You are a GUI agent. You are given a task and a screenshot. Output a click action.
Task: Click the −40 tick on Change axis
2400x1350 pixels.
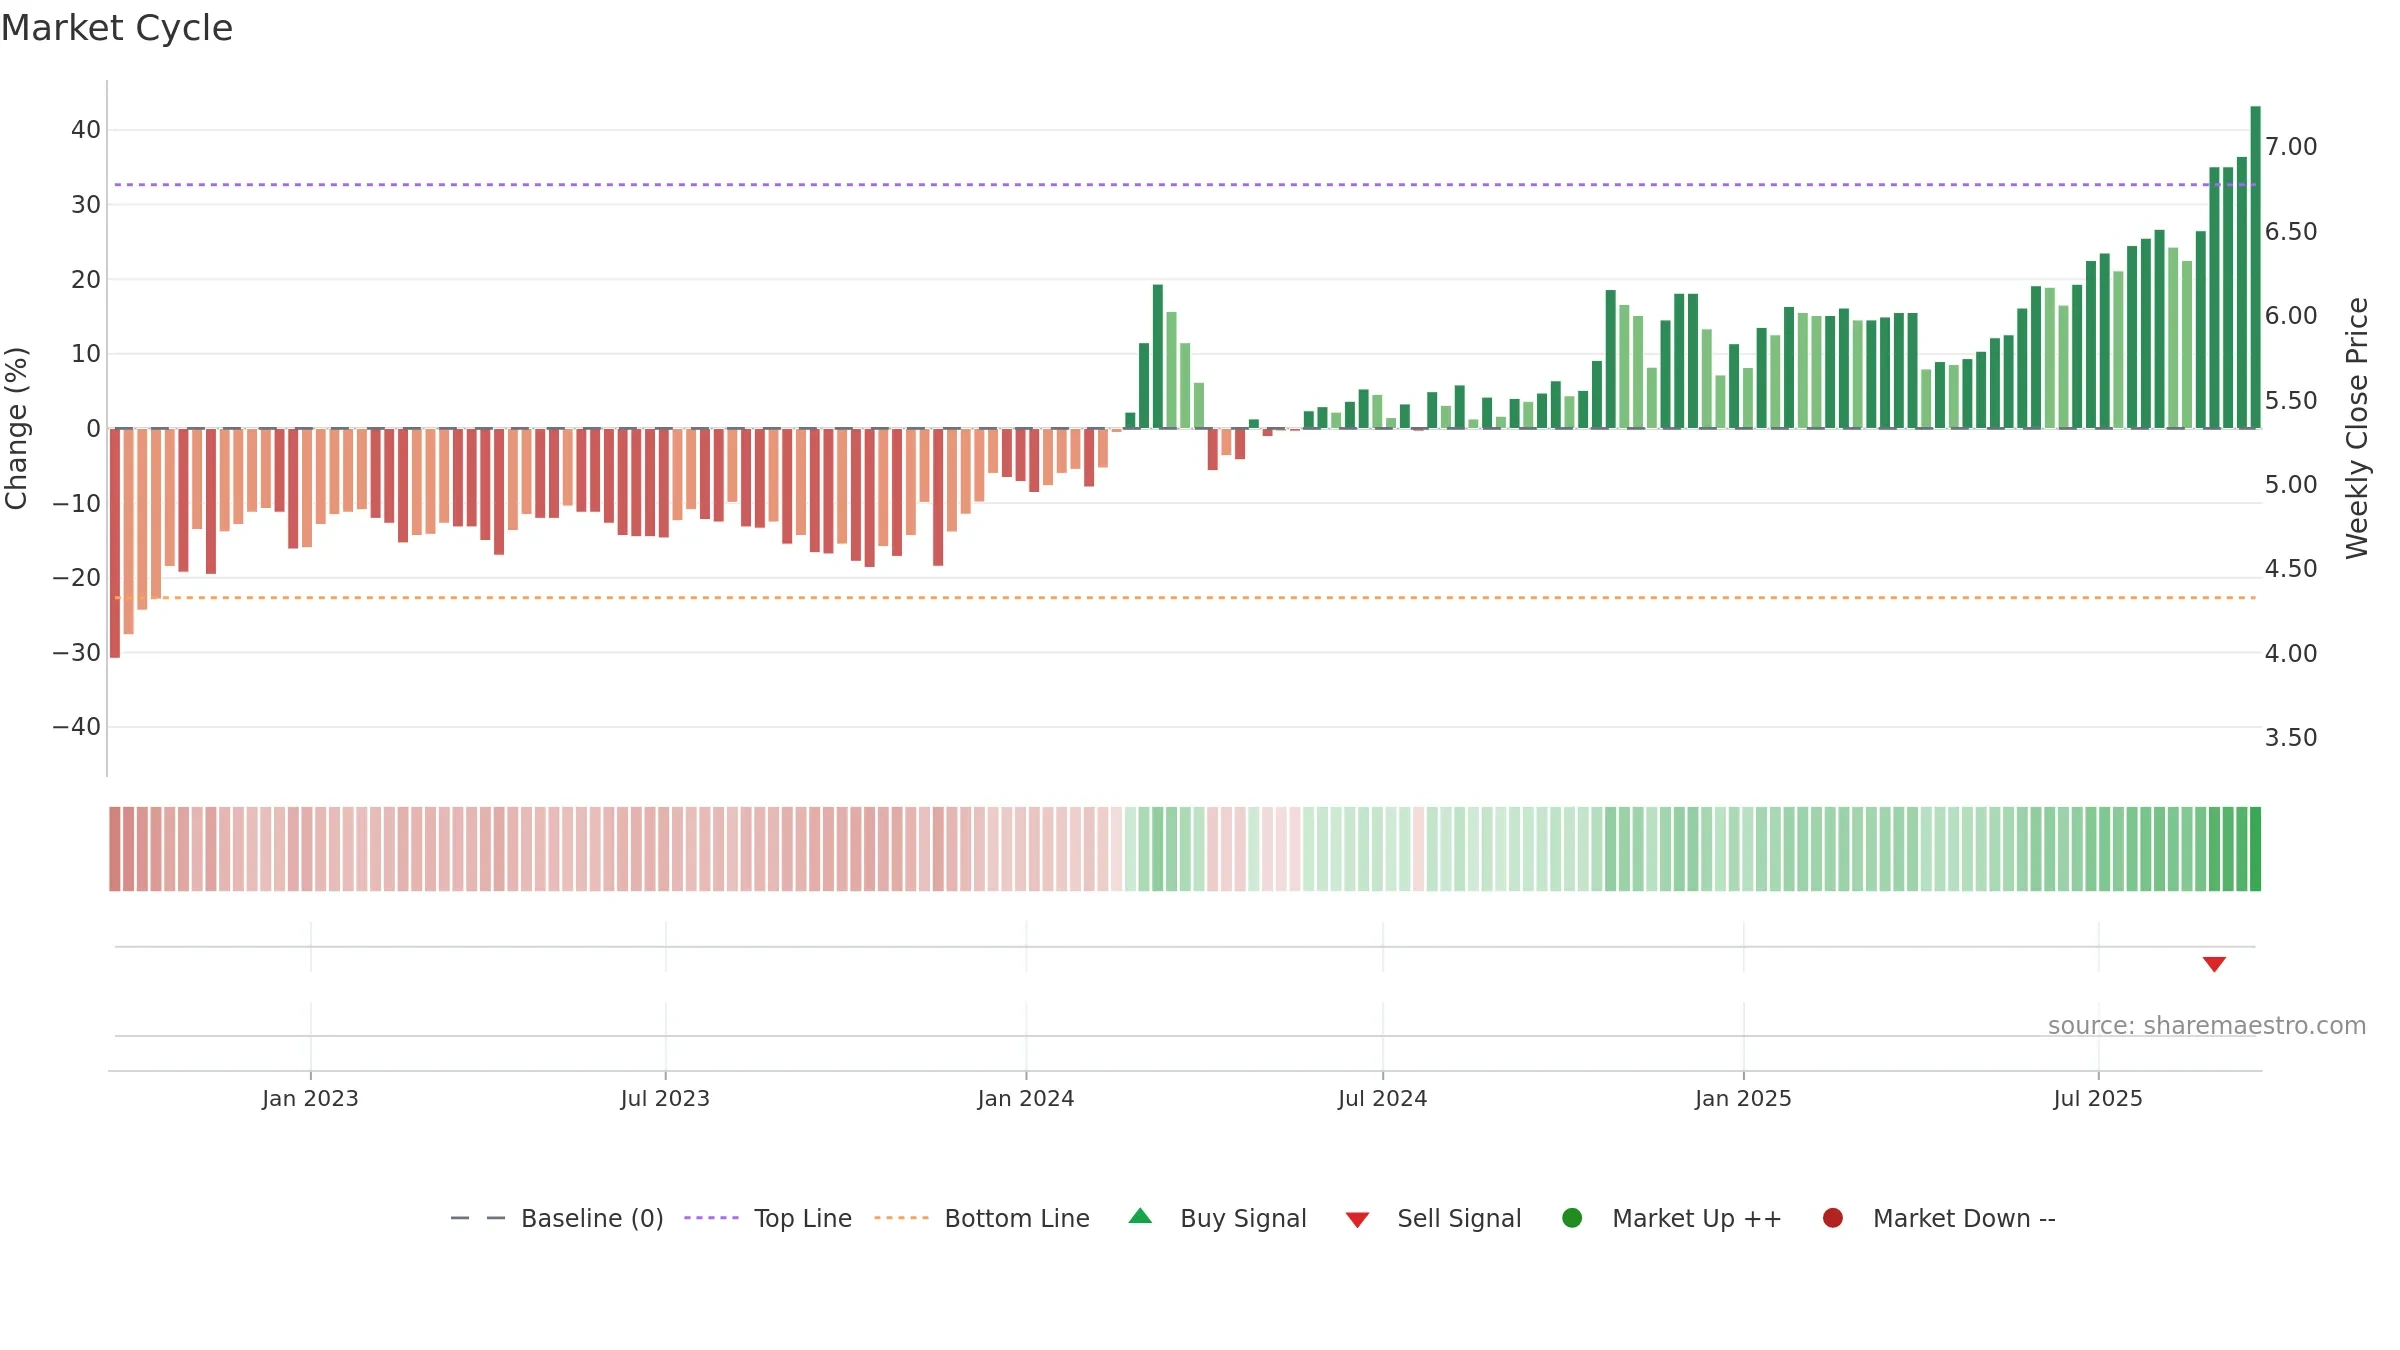pos(77,727)
